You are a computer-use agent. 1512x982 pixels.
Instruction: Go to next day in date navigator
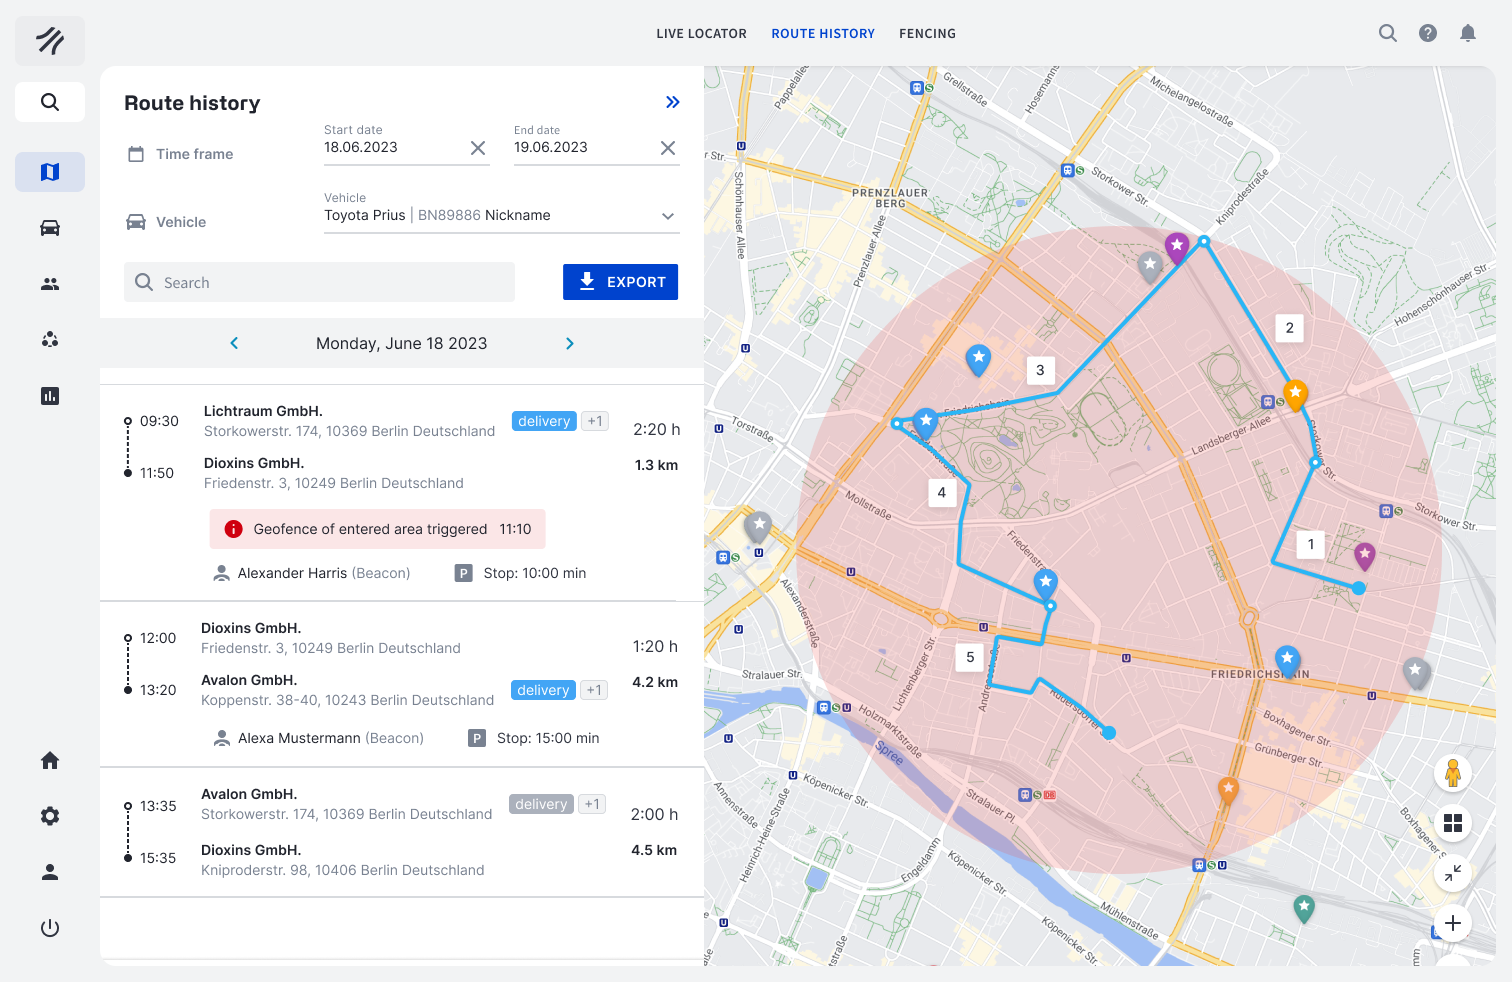click(x=569, y=343)
